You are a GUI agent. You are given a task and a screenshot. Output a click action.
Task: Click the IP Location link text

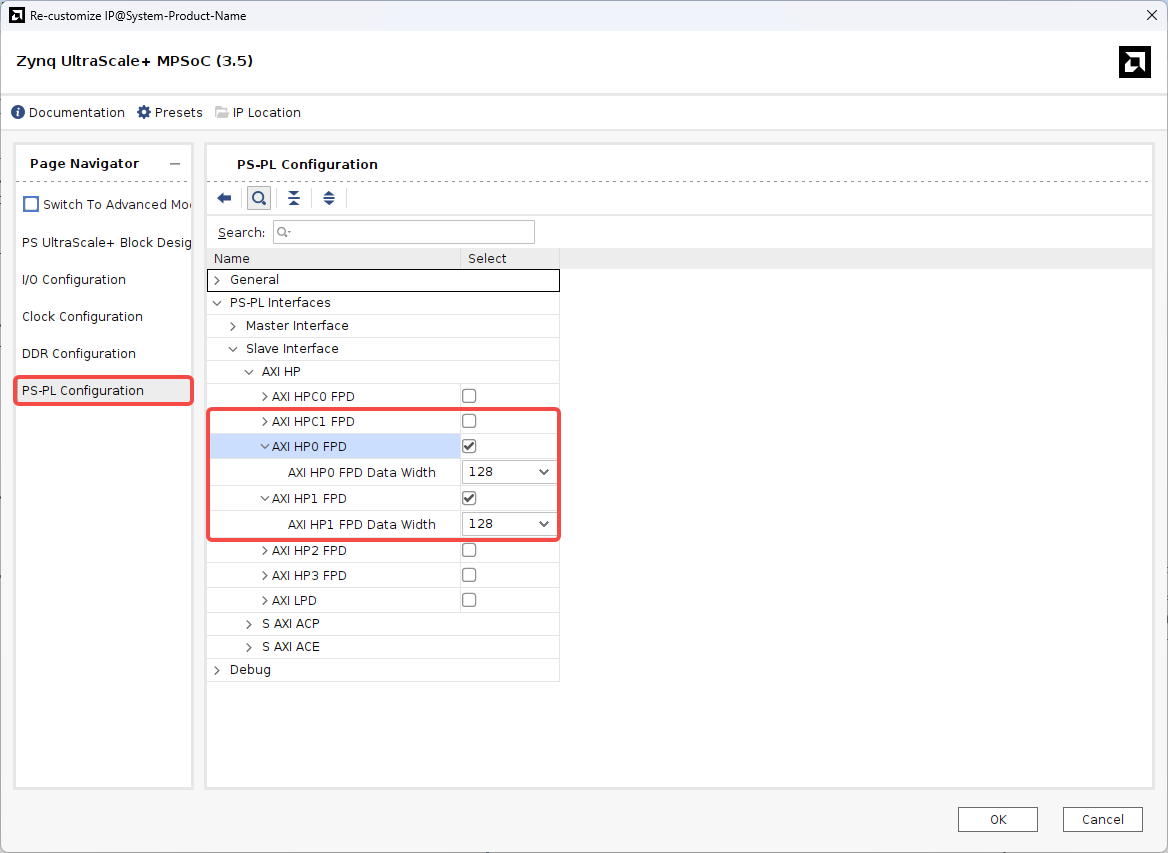267,112
